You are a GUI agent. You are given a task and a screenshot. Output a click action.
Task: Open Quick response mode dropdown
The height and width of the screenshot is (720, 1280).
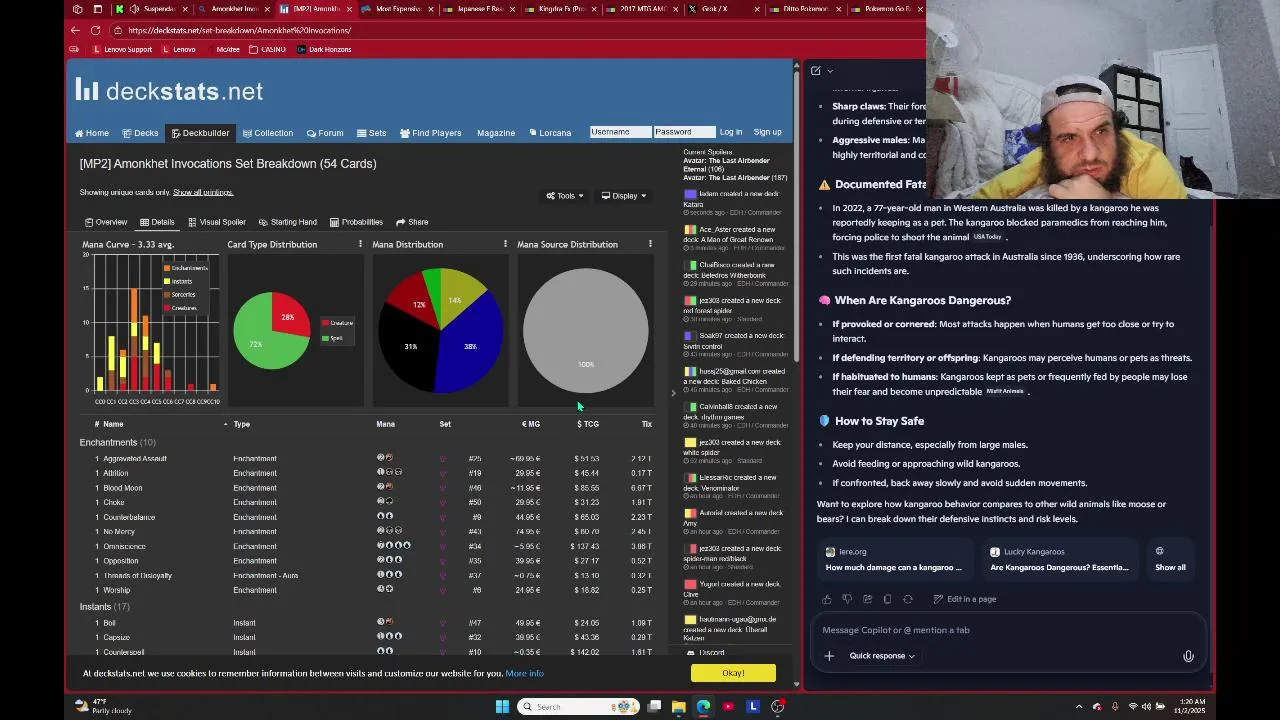point(882,656)
